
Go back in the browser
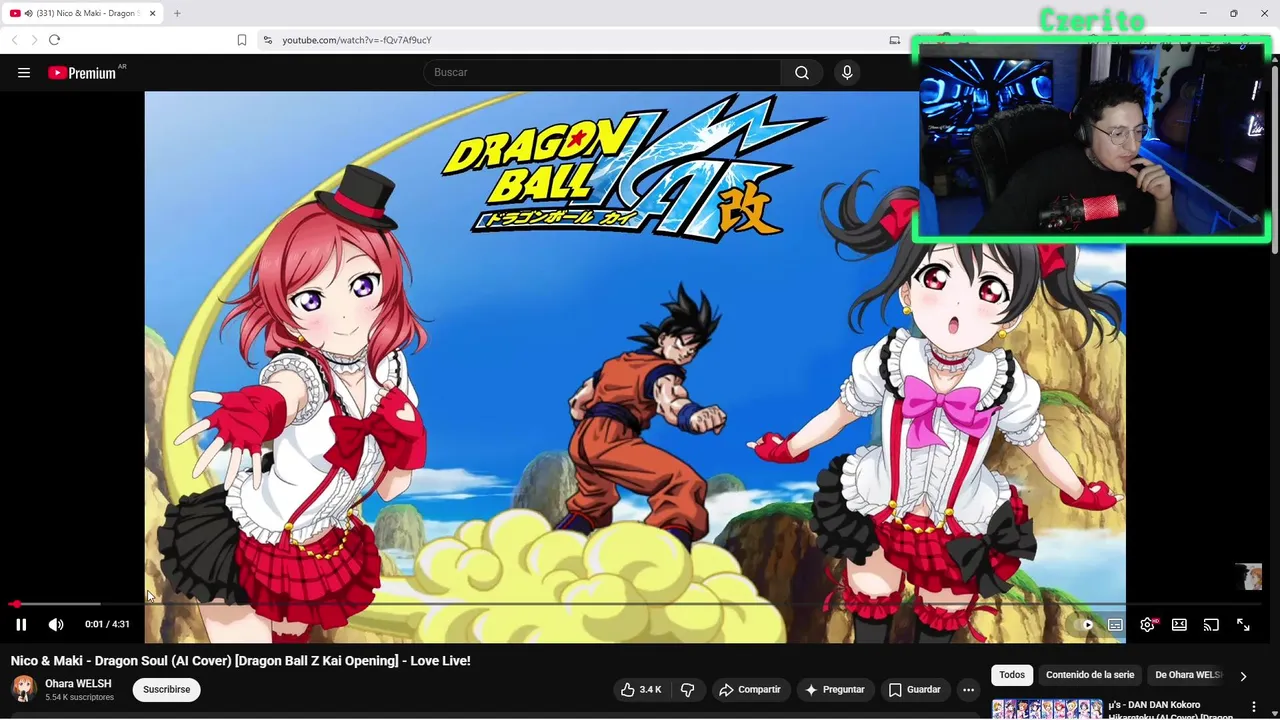point(14,40)
